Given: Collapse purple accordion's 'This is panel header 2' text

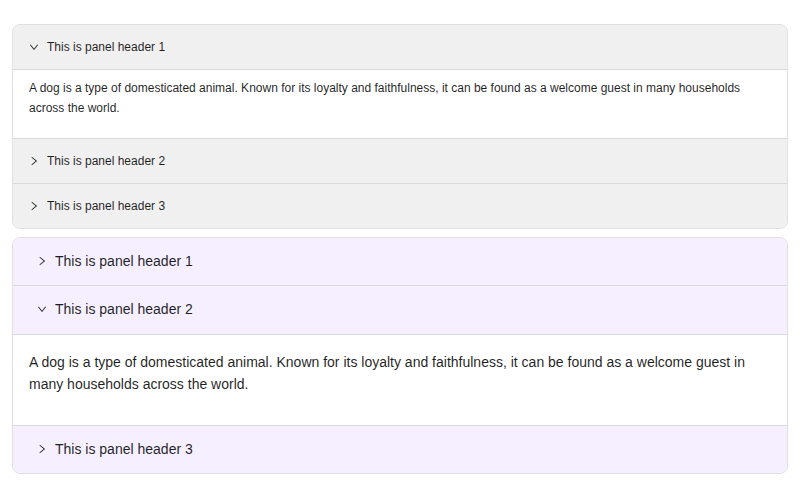Looking at the screenshot, I should pos(124,309).
